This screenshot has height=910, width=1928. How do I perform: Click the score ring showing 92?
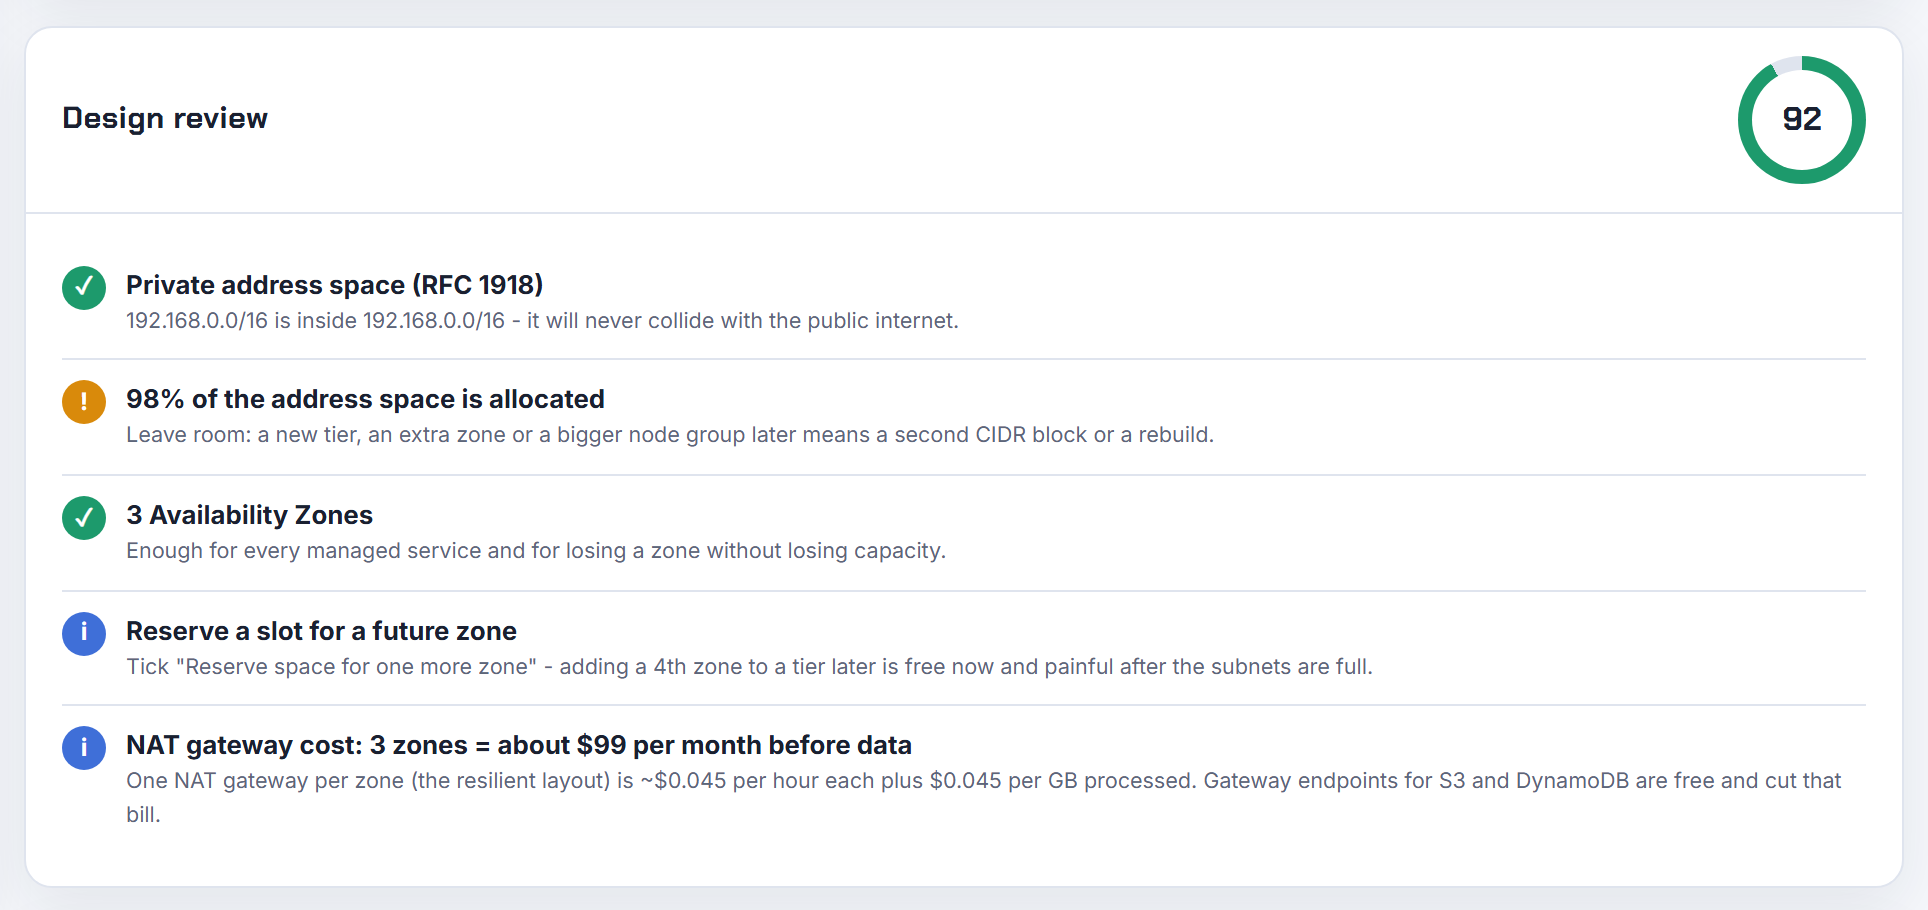(x=1801, y=120)
